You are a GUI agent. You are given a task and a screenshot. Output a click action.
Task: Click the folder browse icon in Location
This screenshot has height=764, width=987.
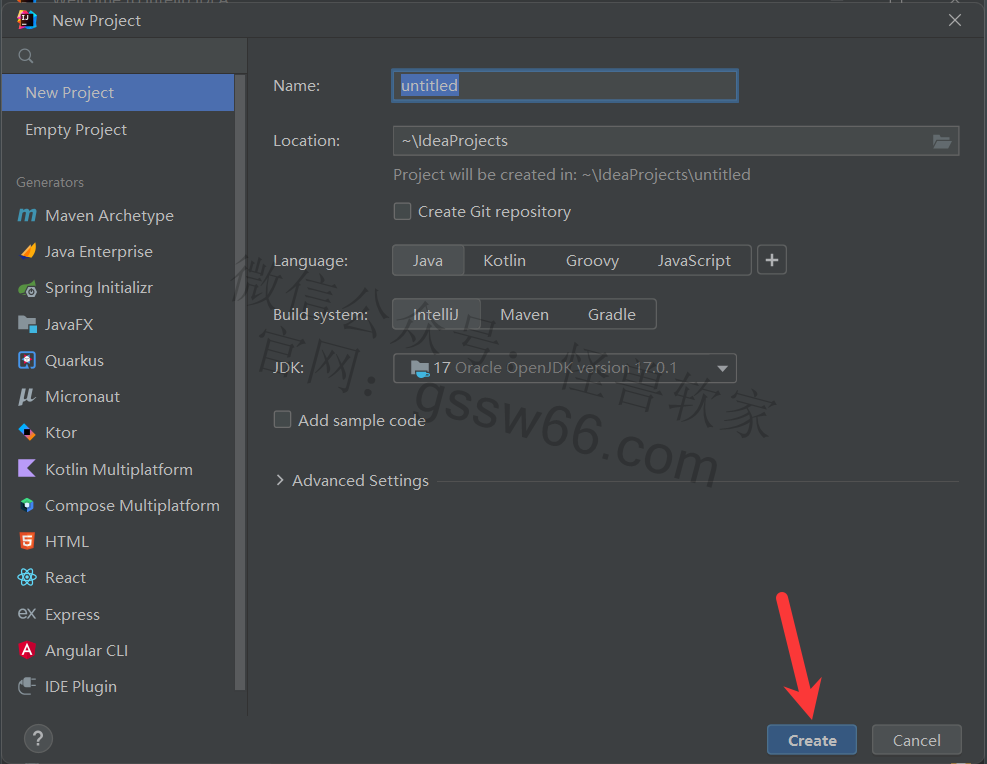(x=941, y=141)
